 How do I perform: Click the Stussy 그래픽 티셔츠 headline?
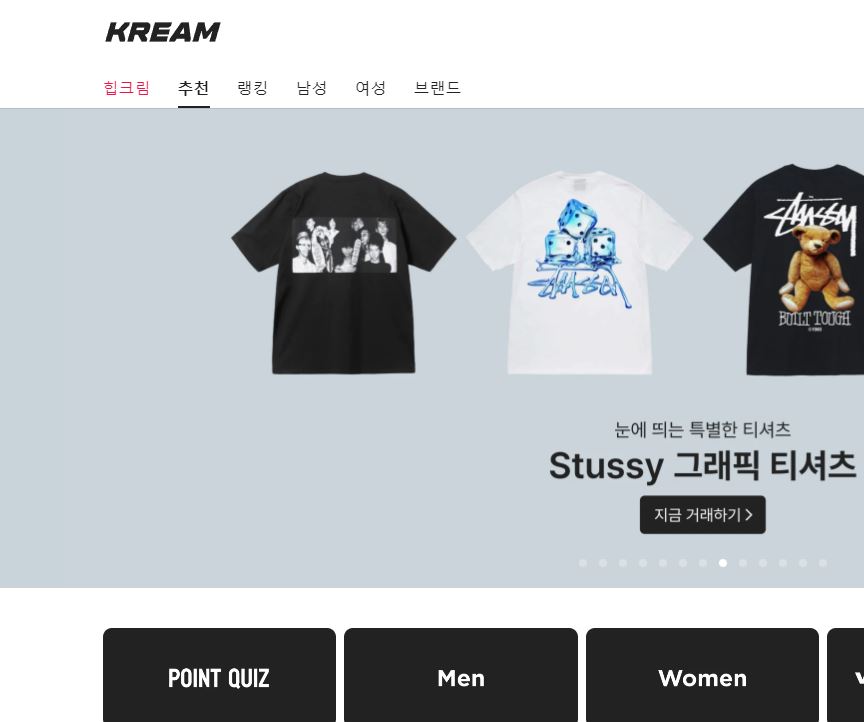tap(703, 466)
